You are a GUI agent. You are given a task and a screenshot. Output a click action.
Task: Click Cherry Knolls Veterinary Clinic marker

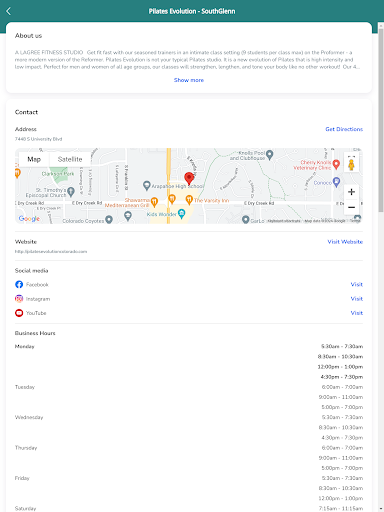click(336, 164)
